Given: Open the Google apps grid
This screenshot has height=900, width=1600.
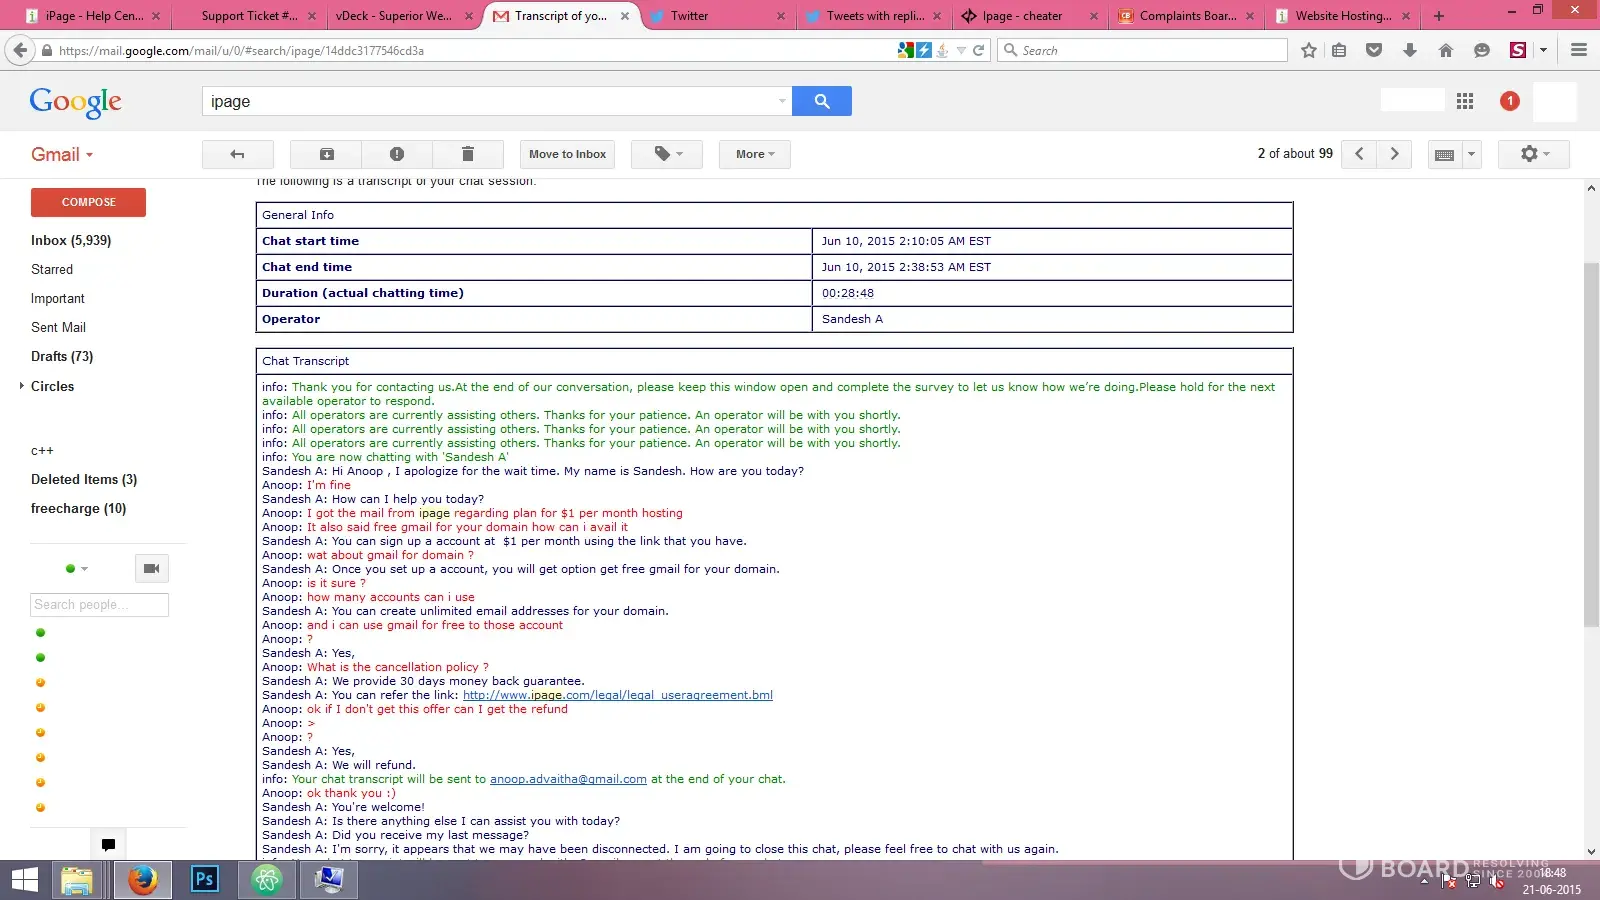Looking at the screenshot, I should [x=1465, y=101].
